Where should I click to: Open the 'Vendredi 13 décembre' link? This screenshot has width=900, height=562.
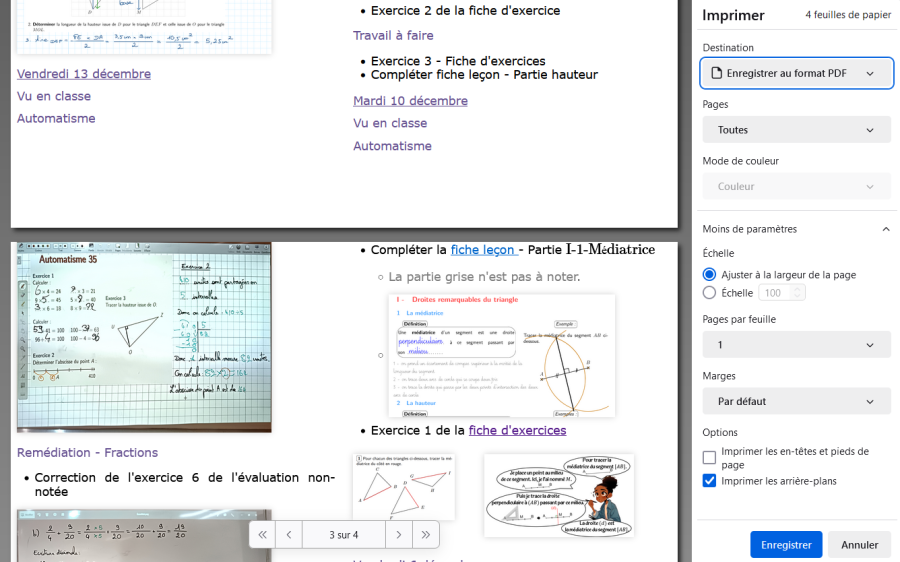pyautogui.click(x=84, y=73)
